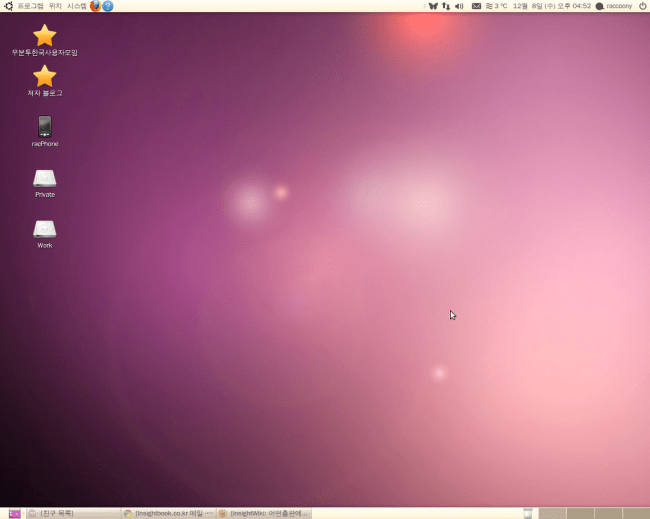Image resolution: width=650 pixels, height=519 pixels.
Task: Click the butterfly tray icon
Action: click(x=432, y=6)
